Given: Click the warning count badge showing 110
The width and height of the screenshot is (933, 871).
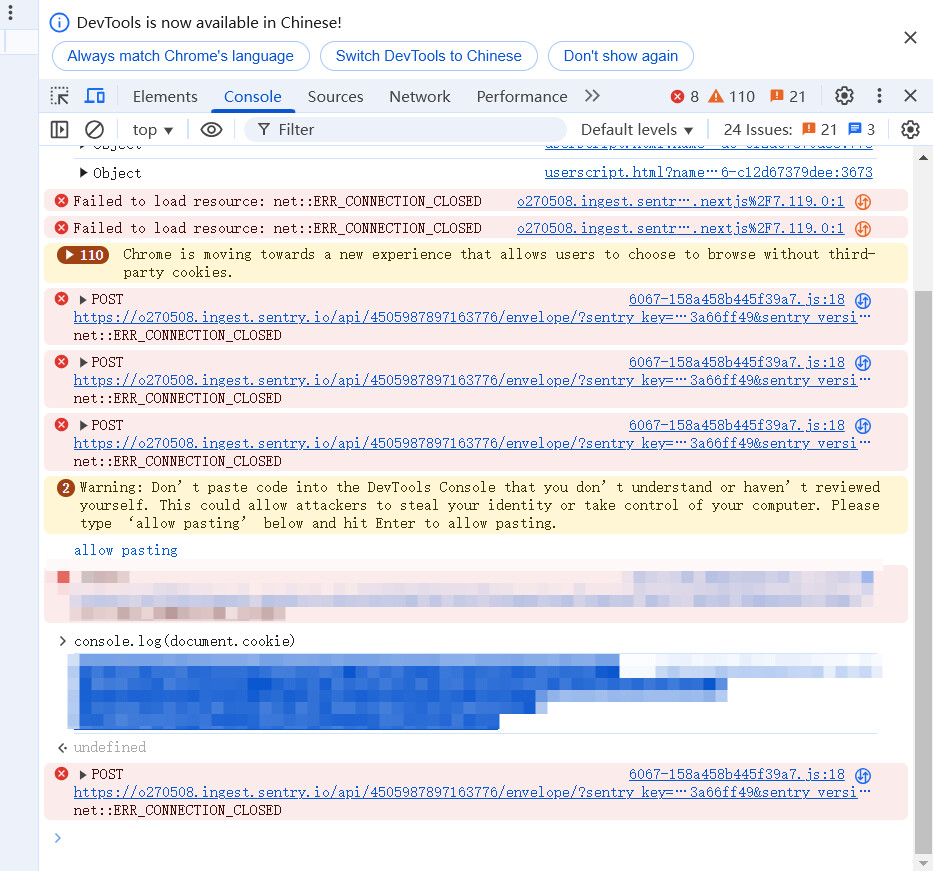Looking at the screenshot, I should click(731, 97).
